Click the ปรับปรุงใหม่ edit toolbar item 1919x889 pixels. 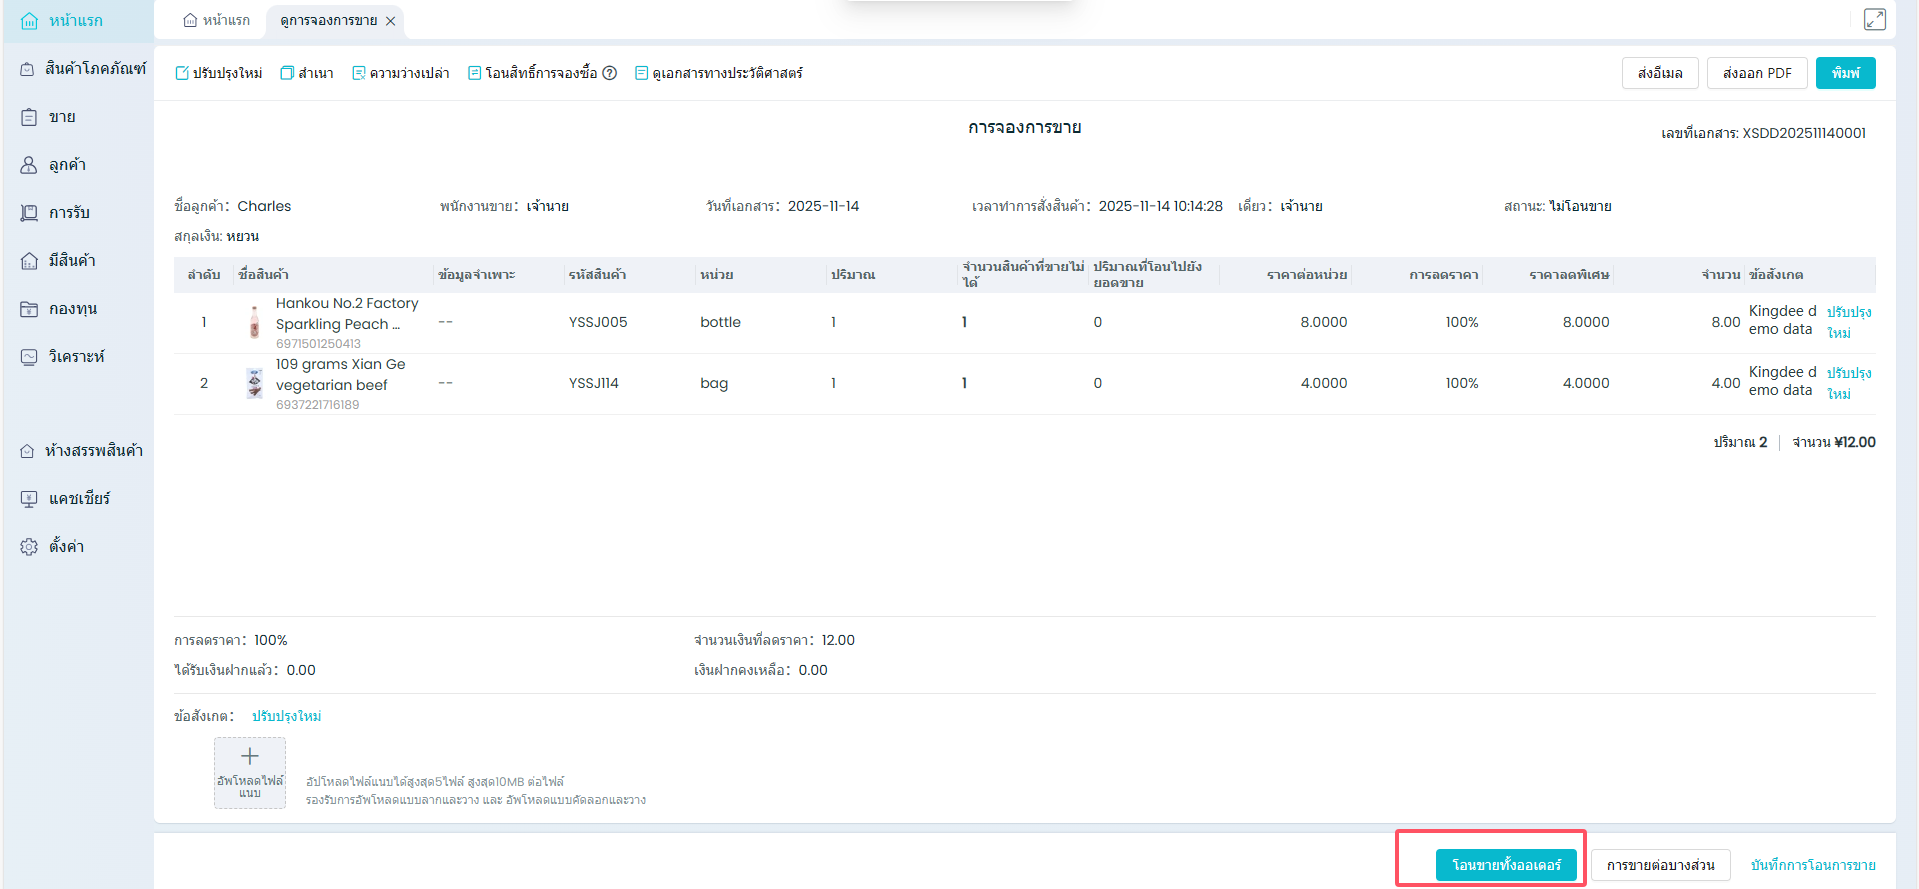(x=219, y=73)
